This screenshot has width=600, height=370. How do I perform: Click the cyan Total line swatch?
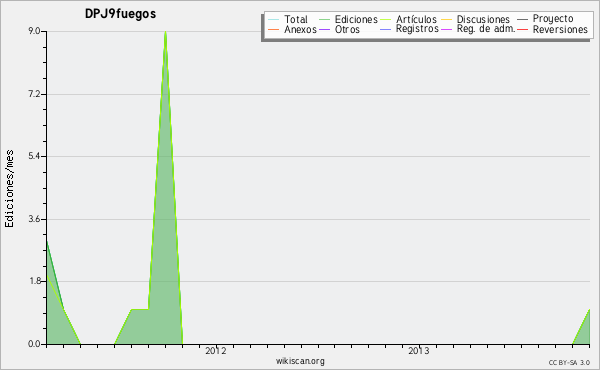[274, 20]
